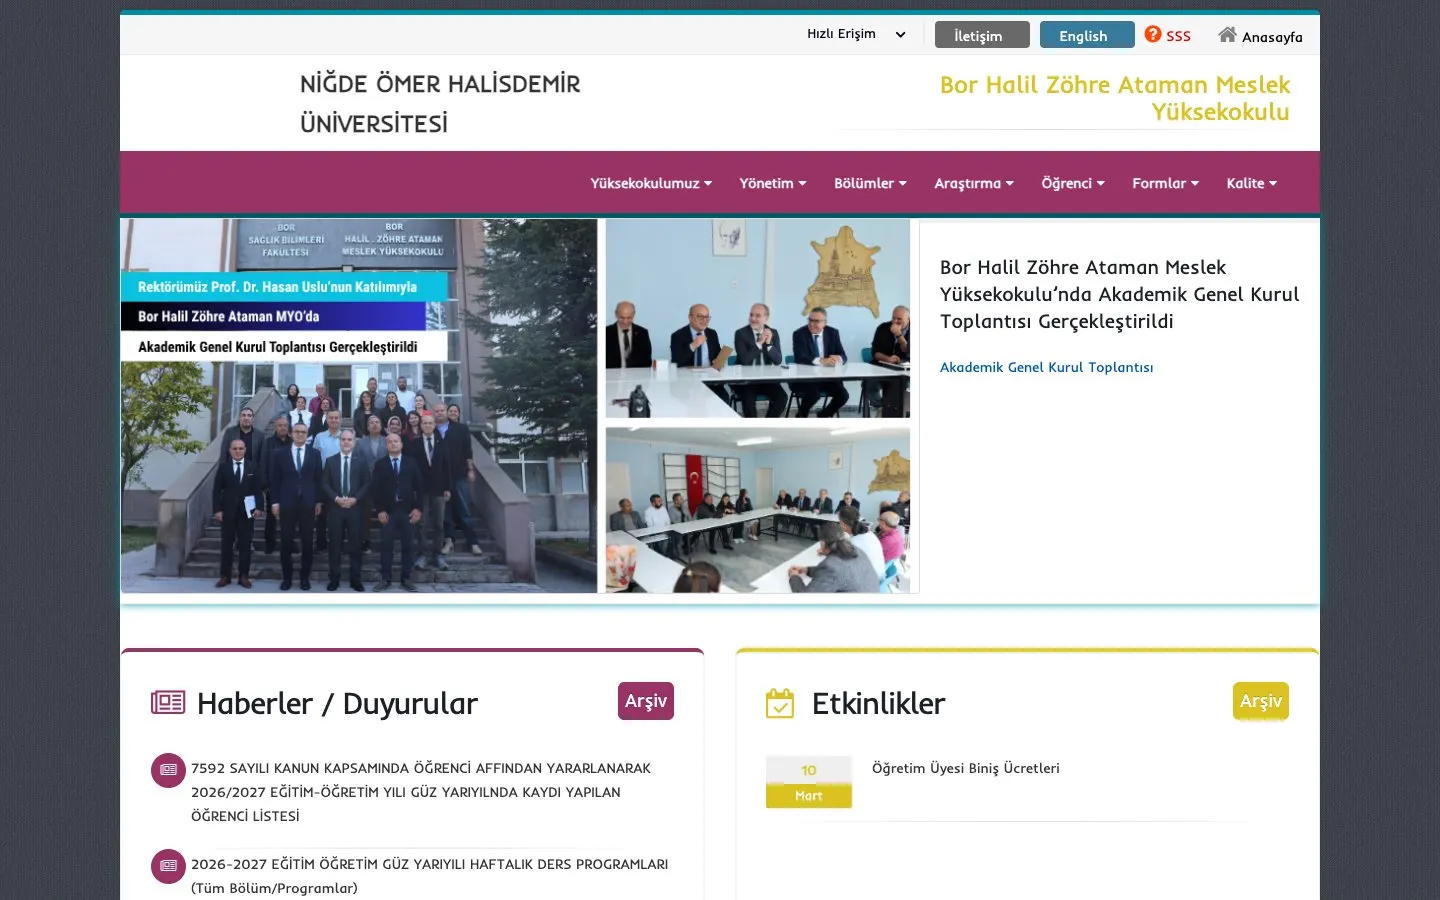The height and width of the screenshot is (900, 1440).
Task: Open the SSS question mark icon
Action: 1153,34
